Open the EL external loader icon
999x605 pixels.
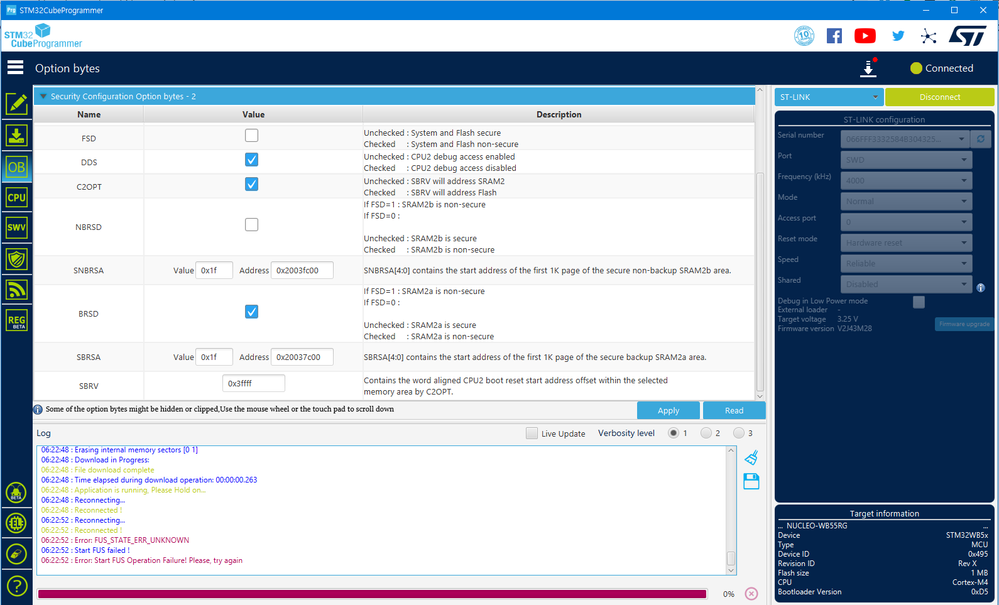click(x=17, y=523)
